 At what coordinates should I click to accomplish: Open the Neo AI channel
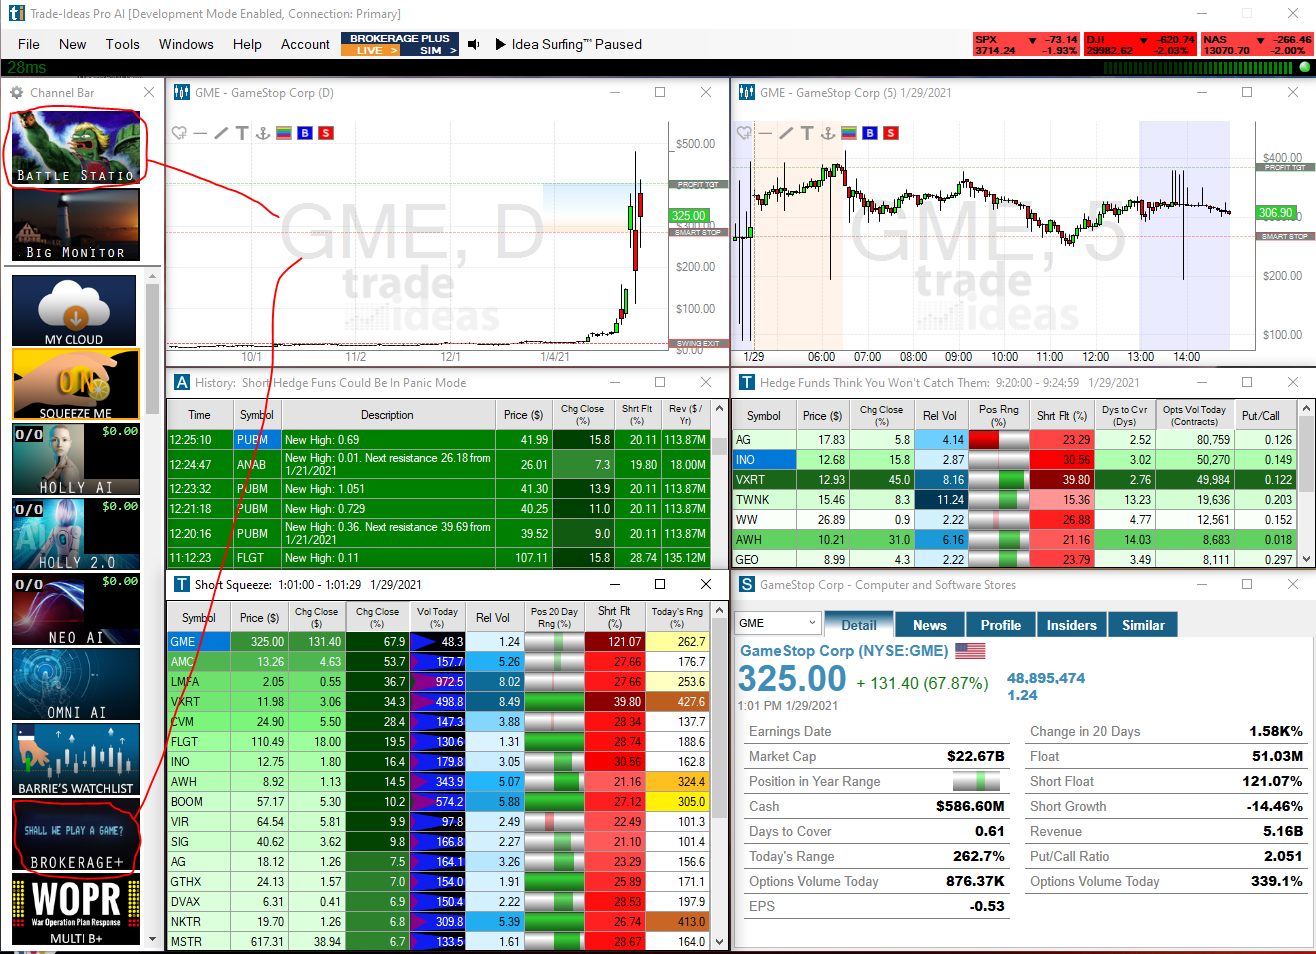[x=76, y=609]
